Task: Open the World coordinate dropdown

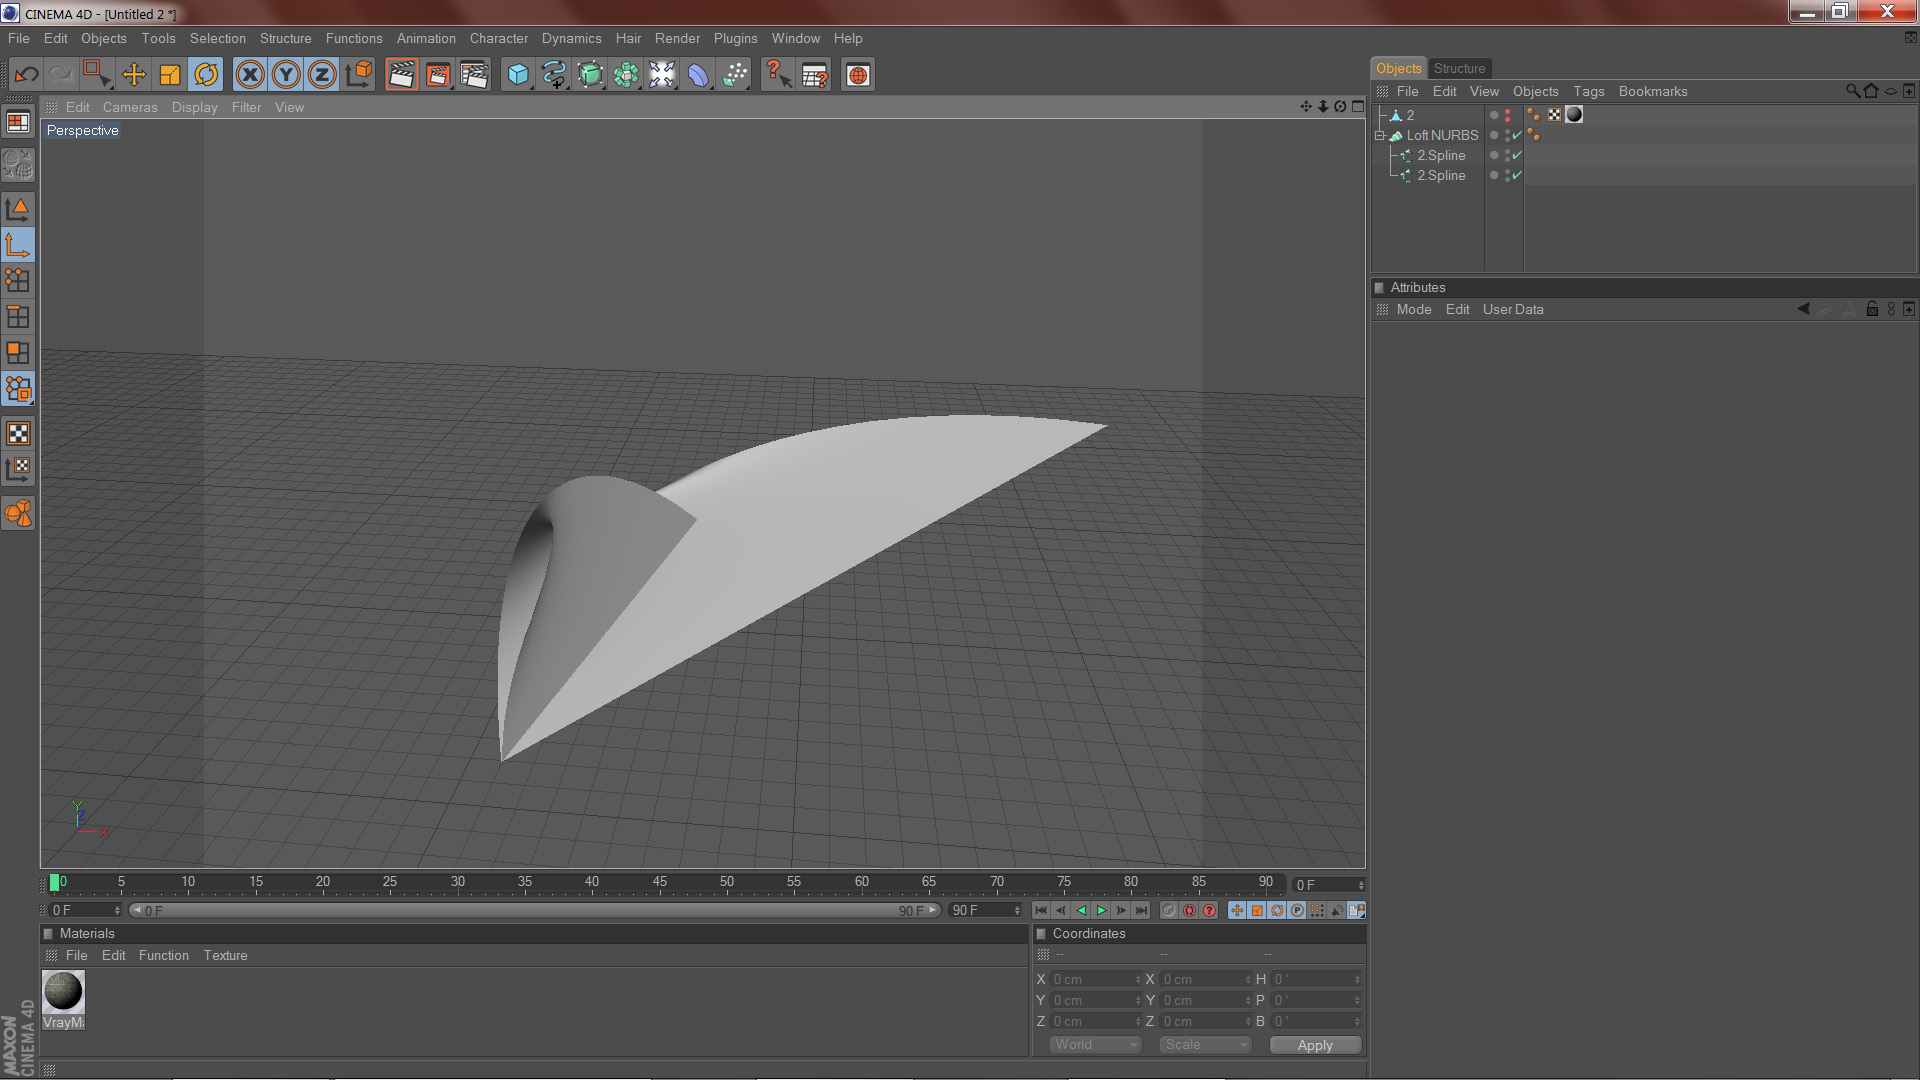Action: 1096,1044
